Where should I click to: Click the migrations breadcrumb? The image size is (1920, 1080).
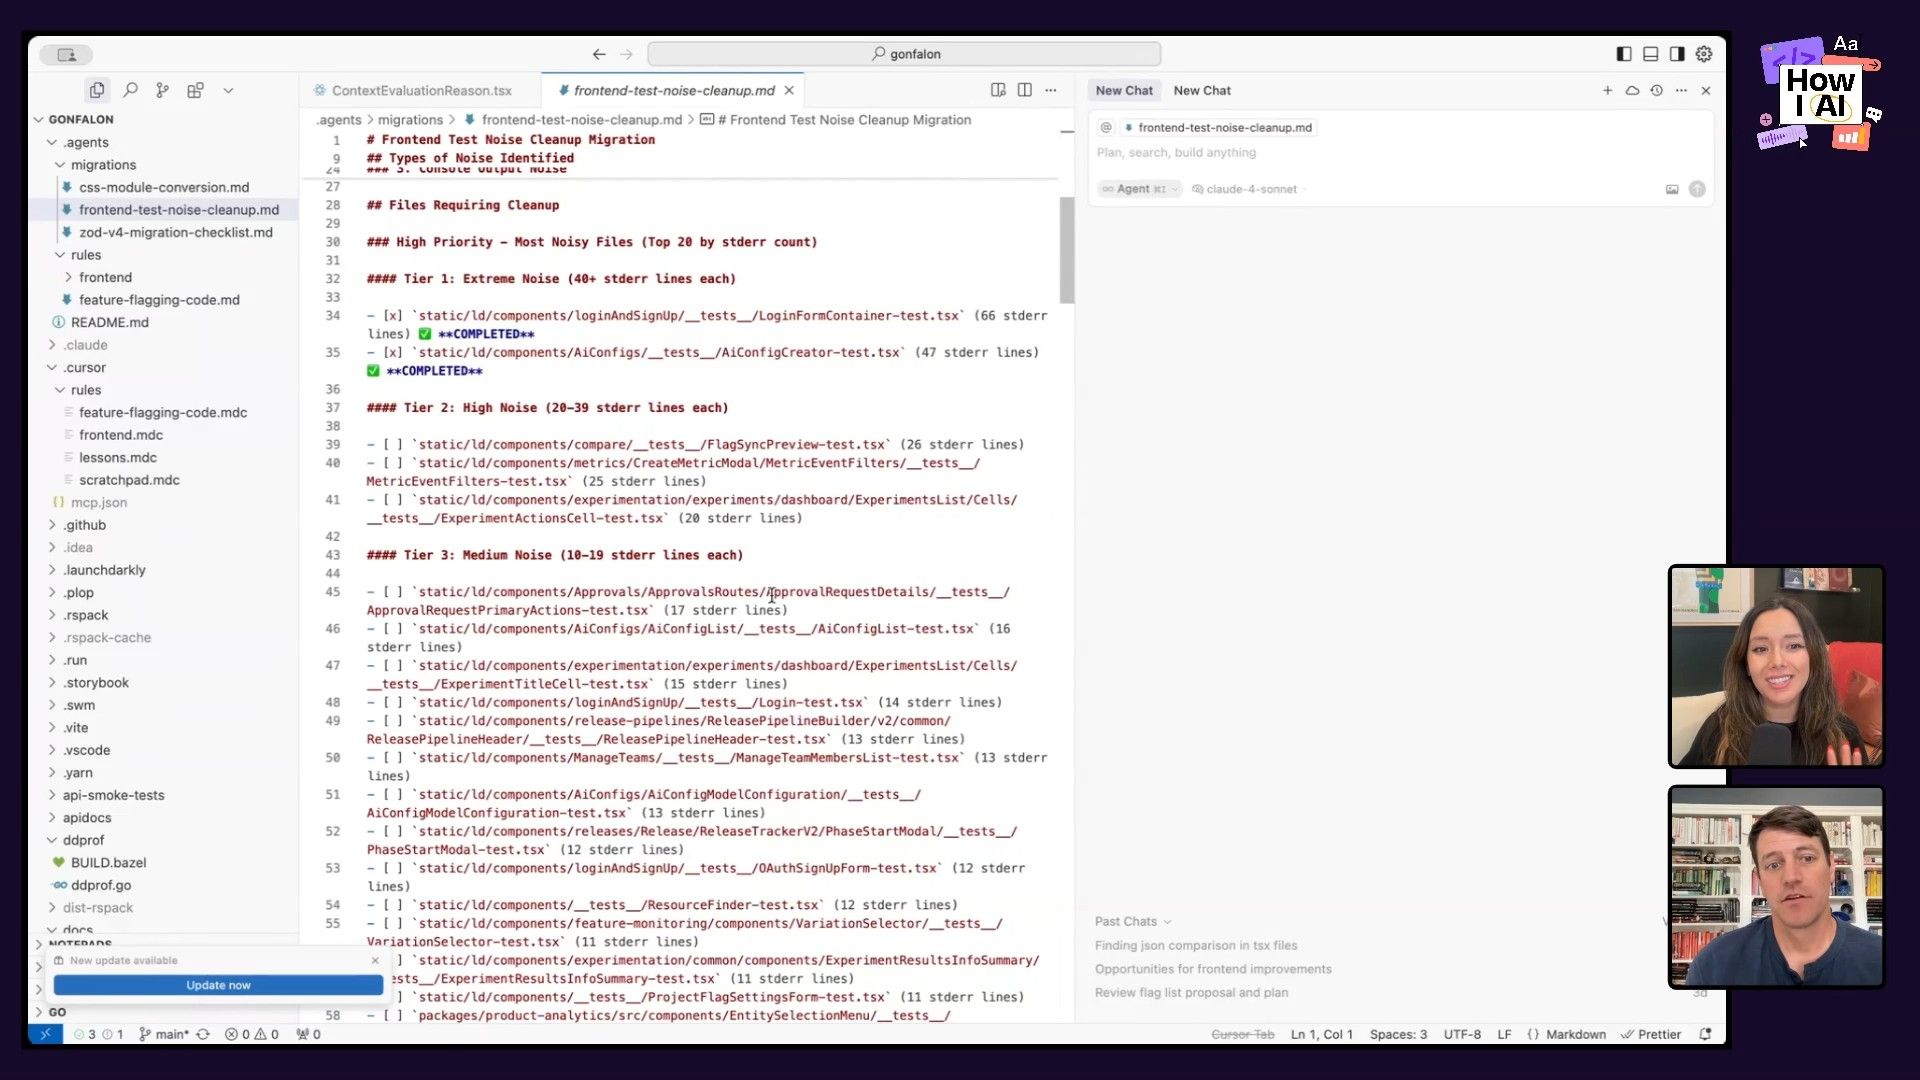[410, 119]
